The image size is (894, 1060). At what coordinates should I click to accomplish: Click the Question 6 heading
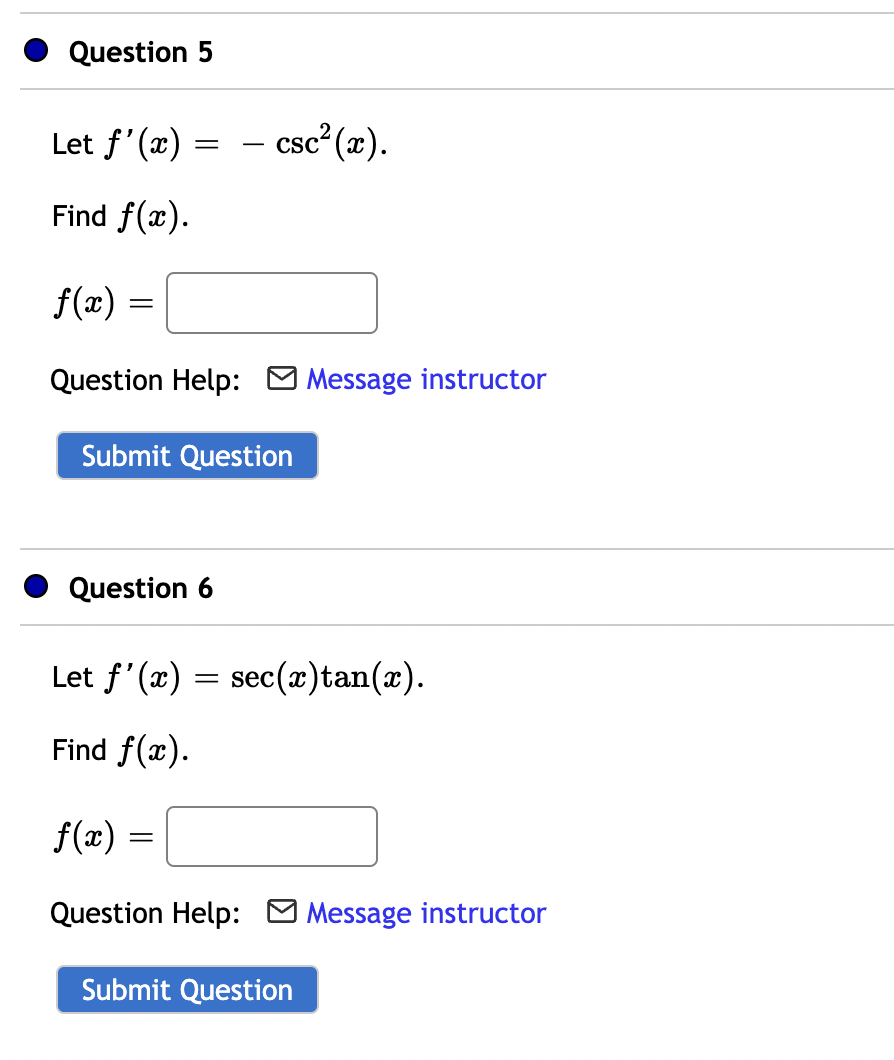click(140, 587)
